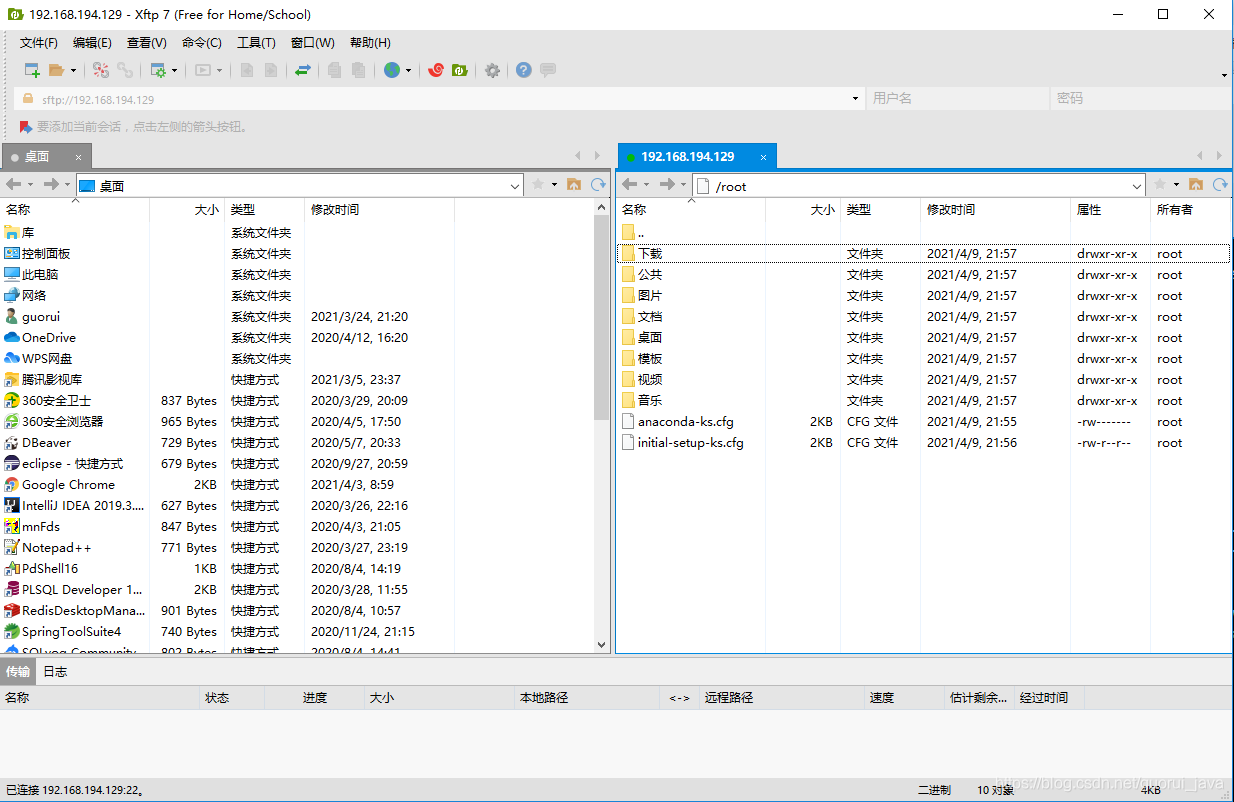Click home folder icon in remote pane
The height and width of the screenshot is (802, 1234).
tap(1196, 185)
